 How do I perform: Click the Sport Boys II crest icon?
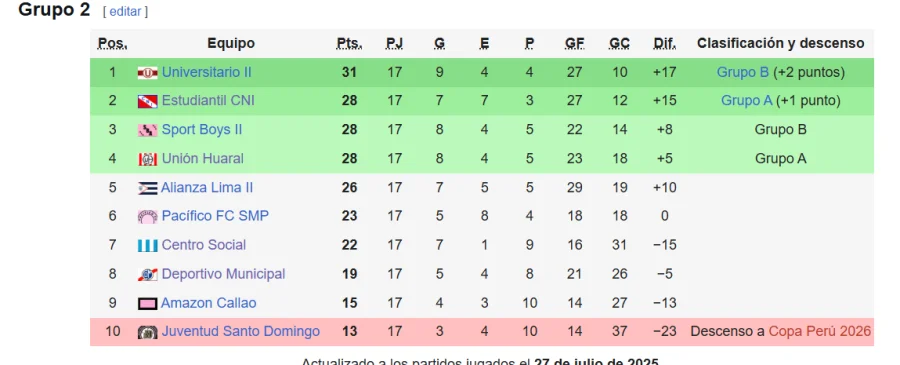pos(148,130)
